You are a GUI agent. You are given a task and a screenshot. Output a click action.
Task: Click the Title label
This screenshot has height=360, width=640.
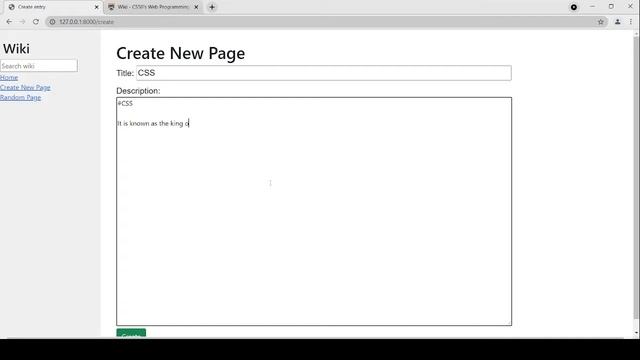125,73
